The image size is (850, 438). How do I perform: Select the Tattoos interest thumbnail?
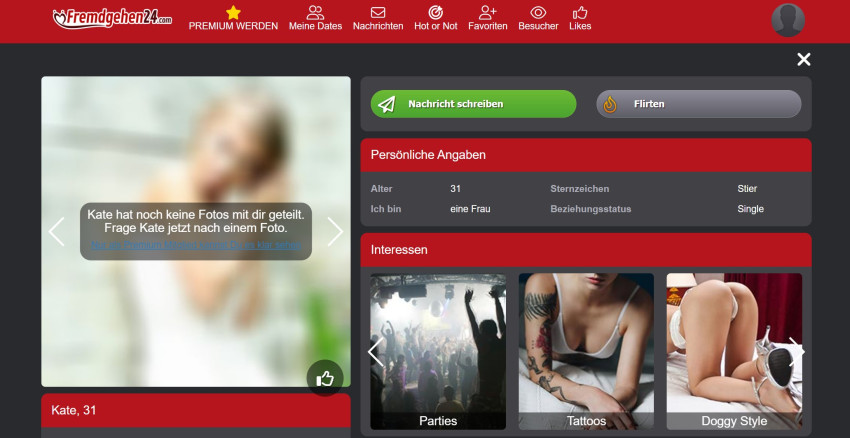coord(586,351)
